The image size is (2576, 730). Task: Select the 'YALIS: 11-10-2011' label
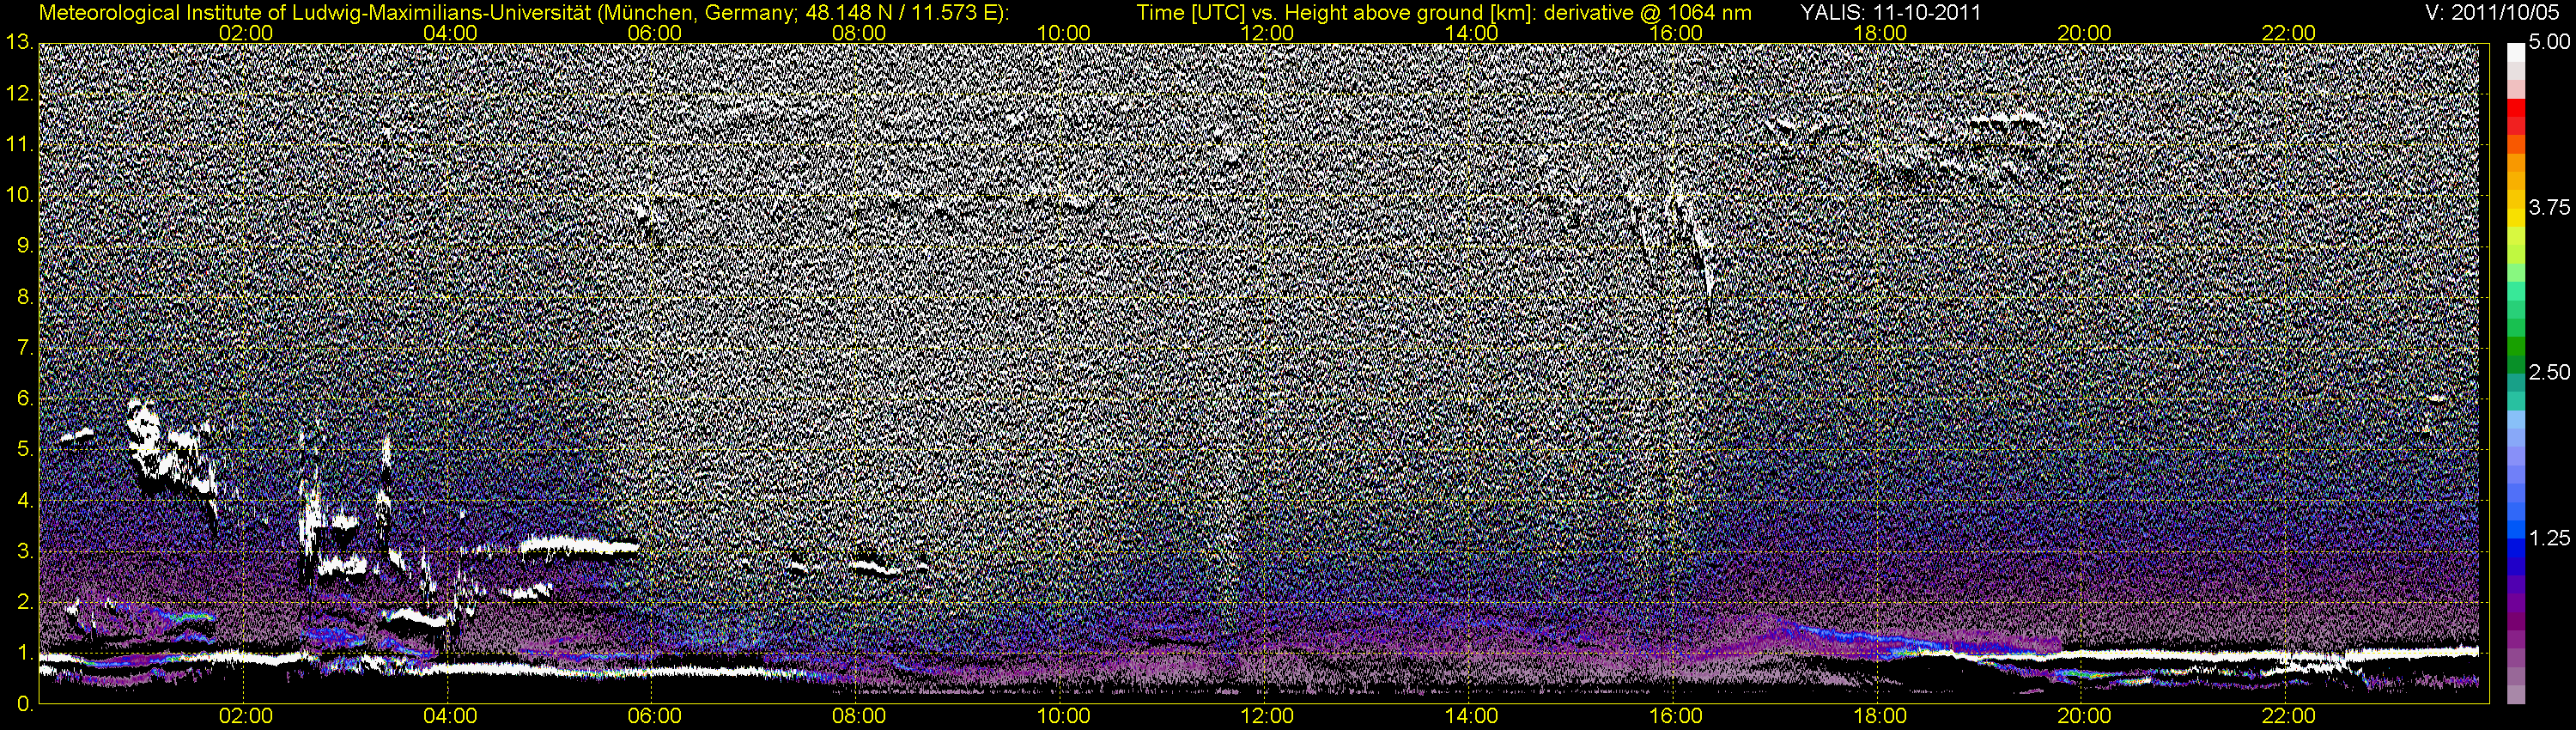point(1890,12)
